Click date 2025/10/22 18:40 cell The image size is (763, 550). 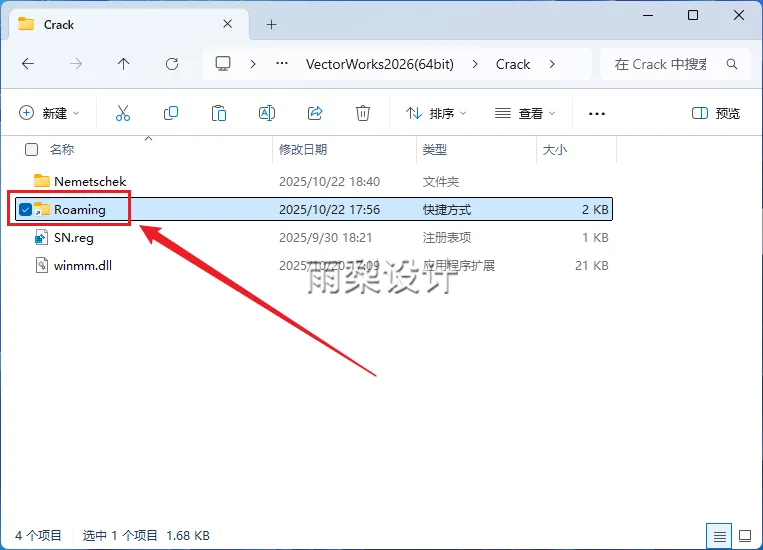(329, 182)
